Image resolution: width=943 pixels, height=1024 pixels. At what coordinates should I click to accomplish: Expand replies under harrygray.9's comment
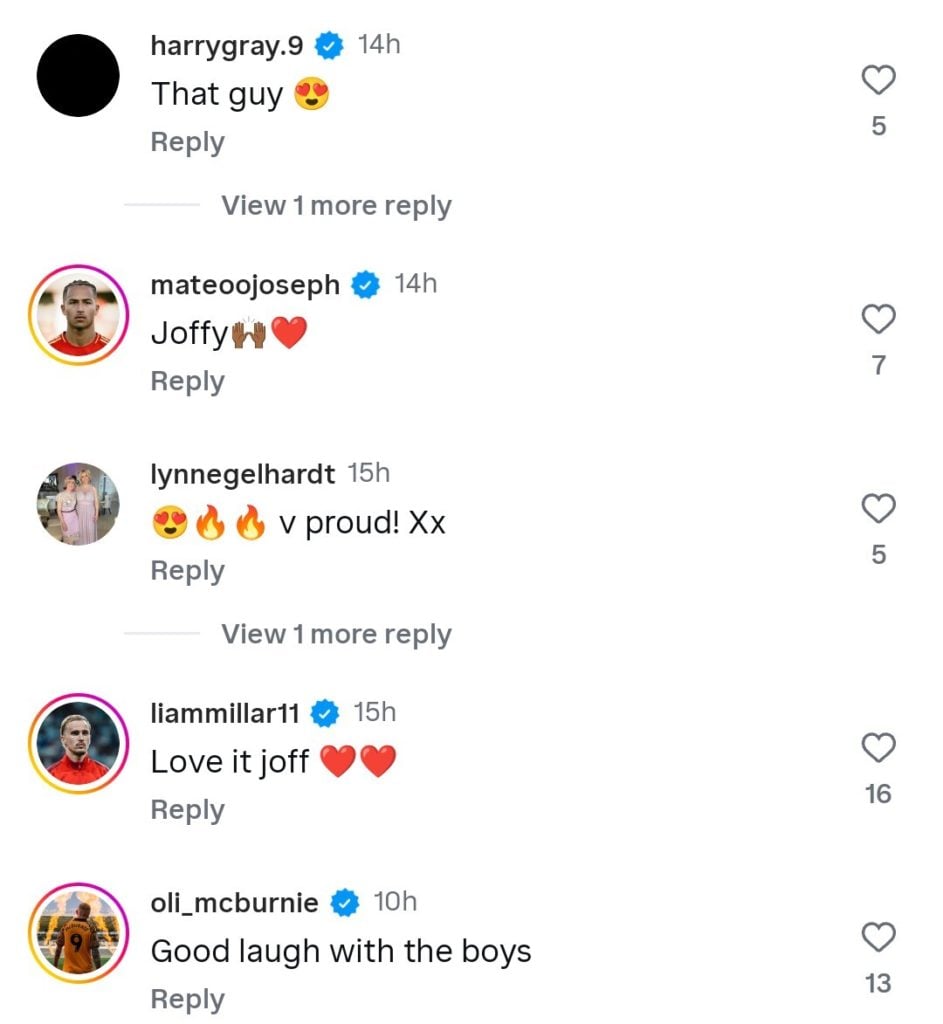[335, 205]
